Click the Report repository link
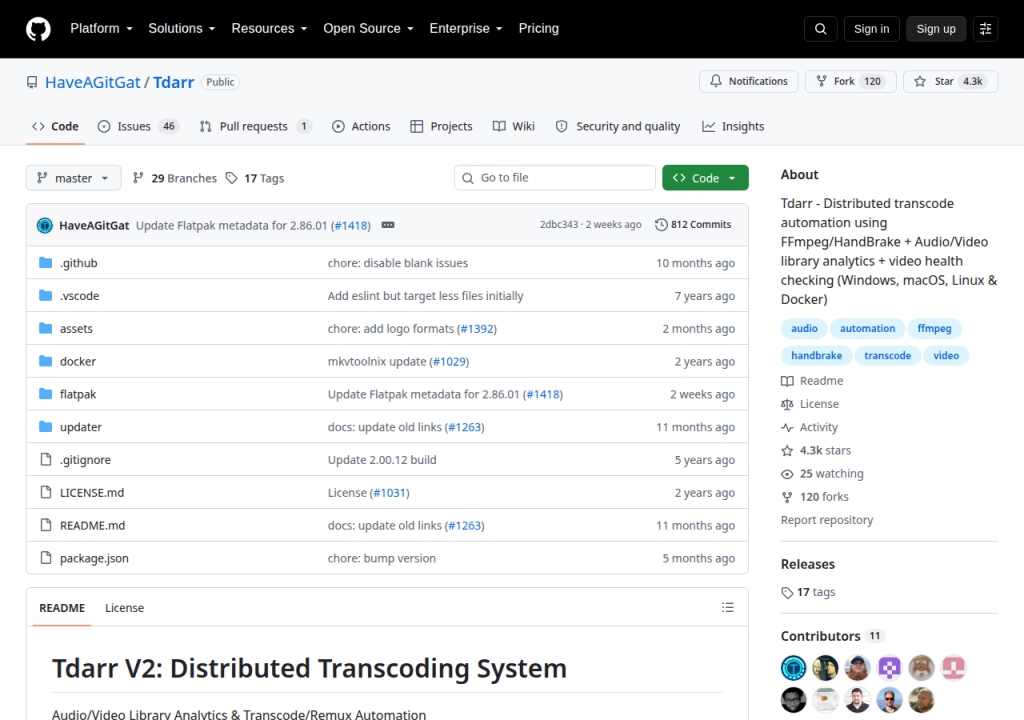Viewport: 1024px width, 720px height. pos(827,520)
